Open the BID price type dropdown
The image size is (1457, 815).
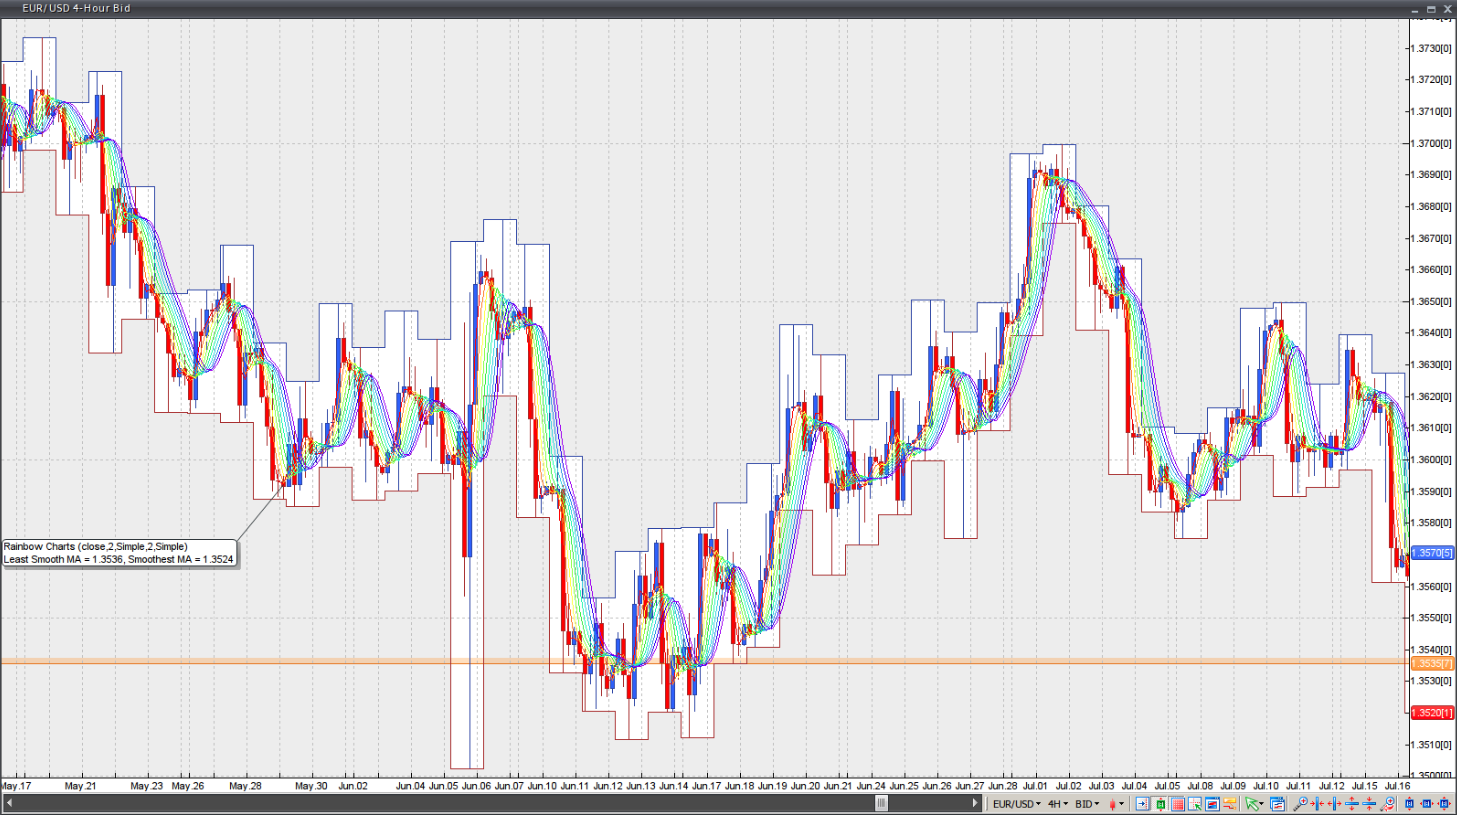[1086, 803]
